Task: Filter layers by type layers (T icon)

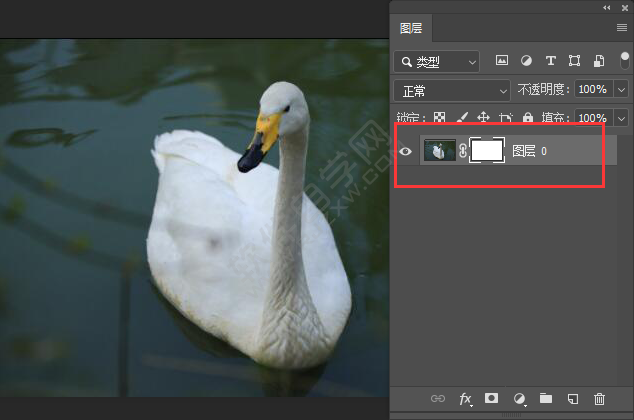Action: click(x=550, y=61)
